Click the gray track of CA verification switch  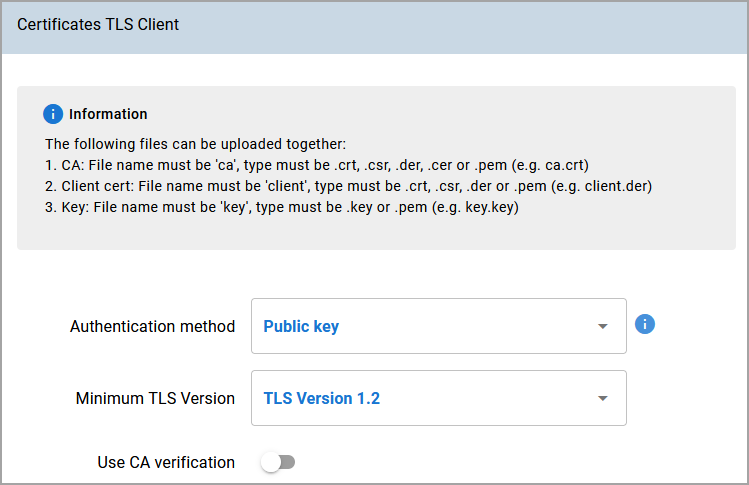(x=288, y=462)
